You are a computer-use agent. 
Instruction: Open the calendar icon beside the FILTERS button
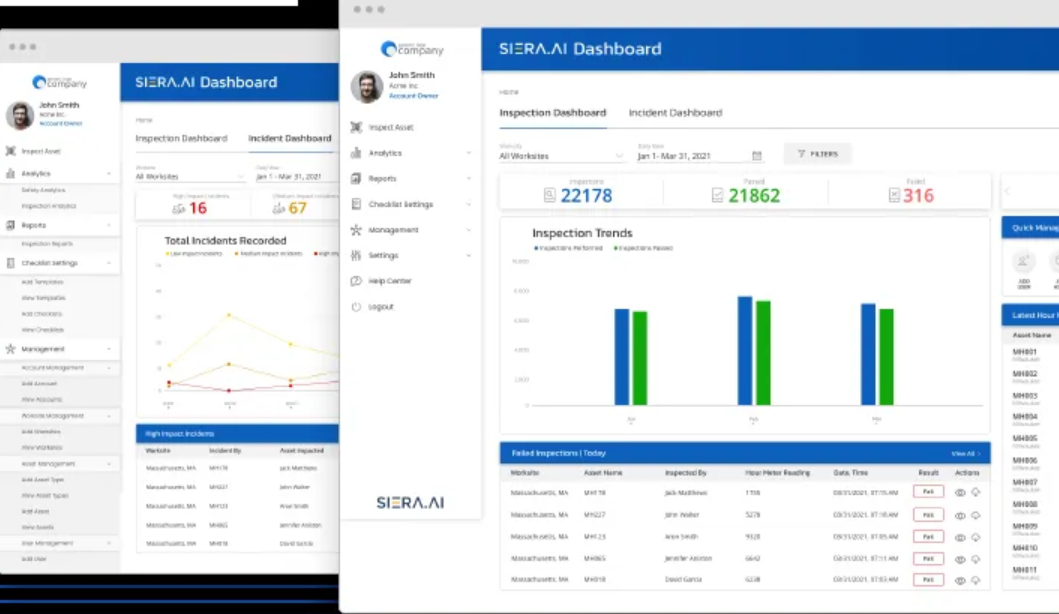[x=757, y=155]
